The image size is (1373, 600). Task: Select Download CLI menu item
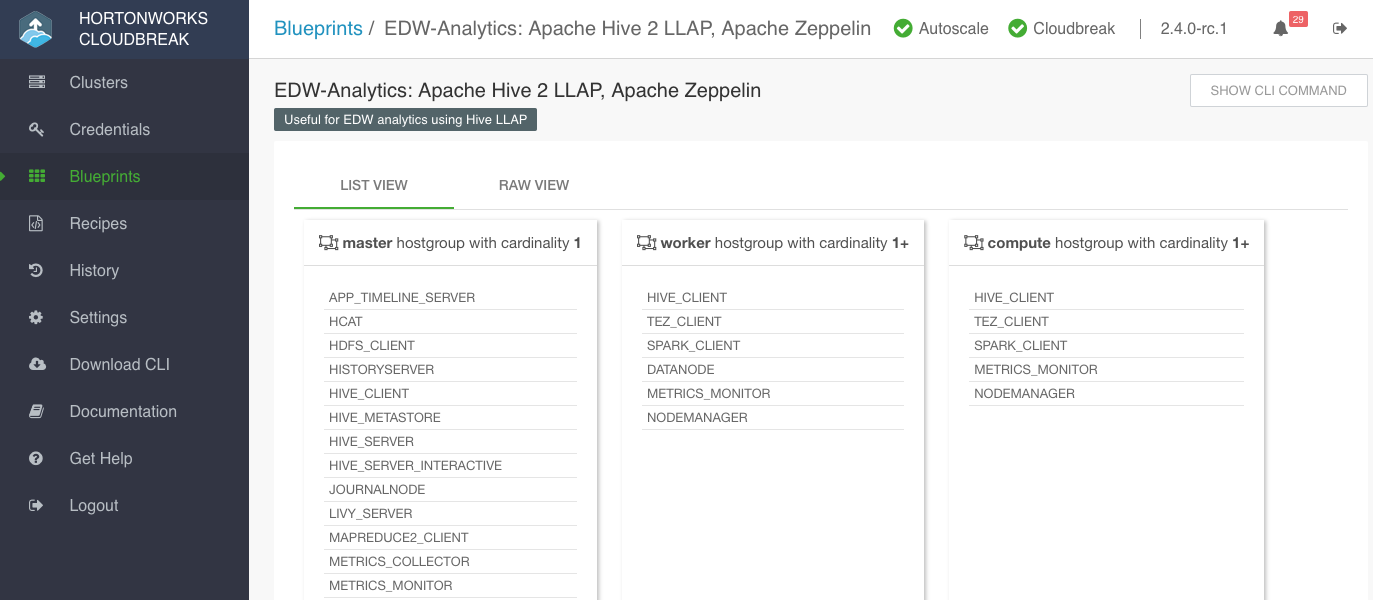124,364
